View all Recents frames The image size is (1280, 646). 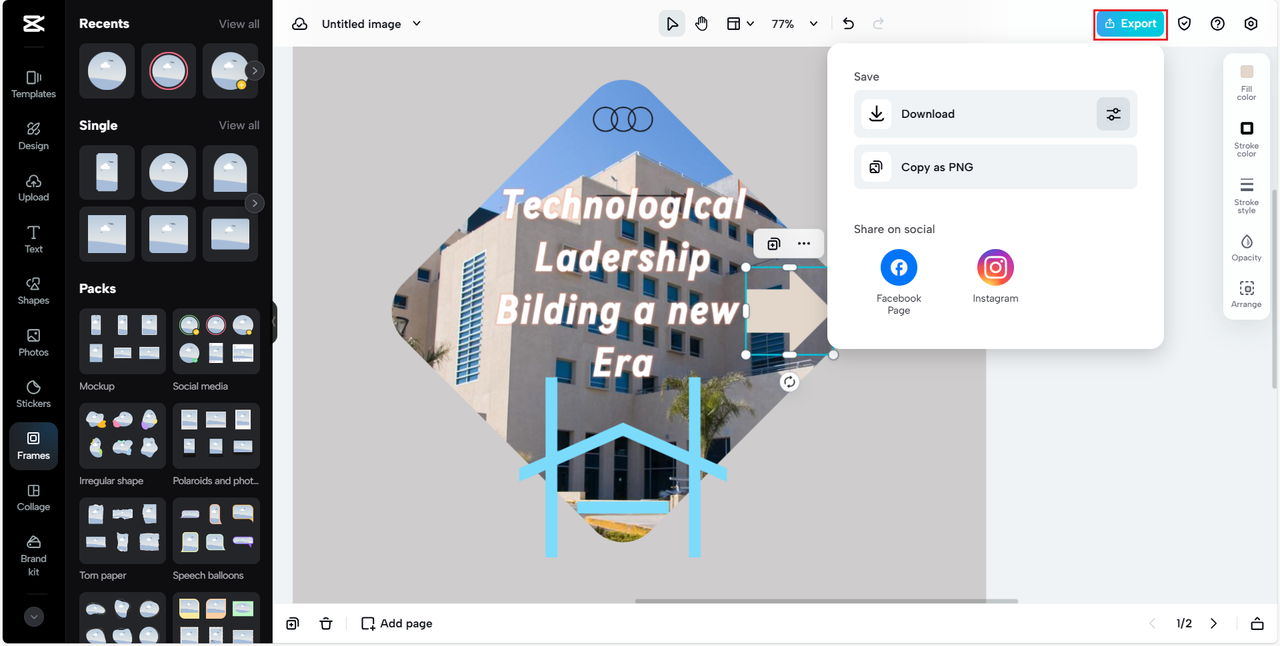click(239, 24)
